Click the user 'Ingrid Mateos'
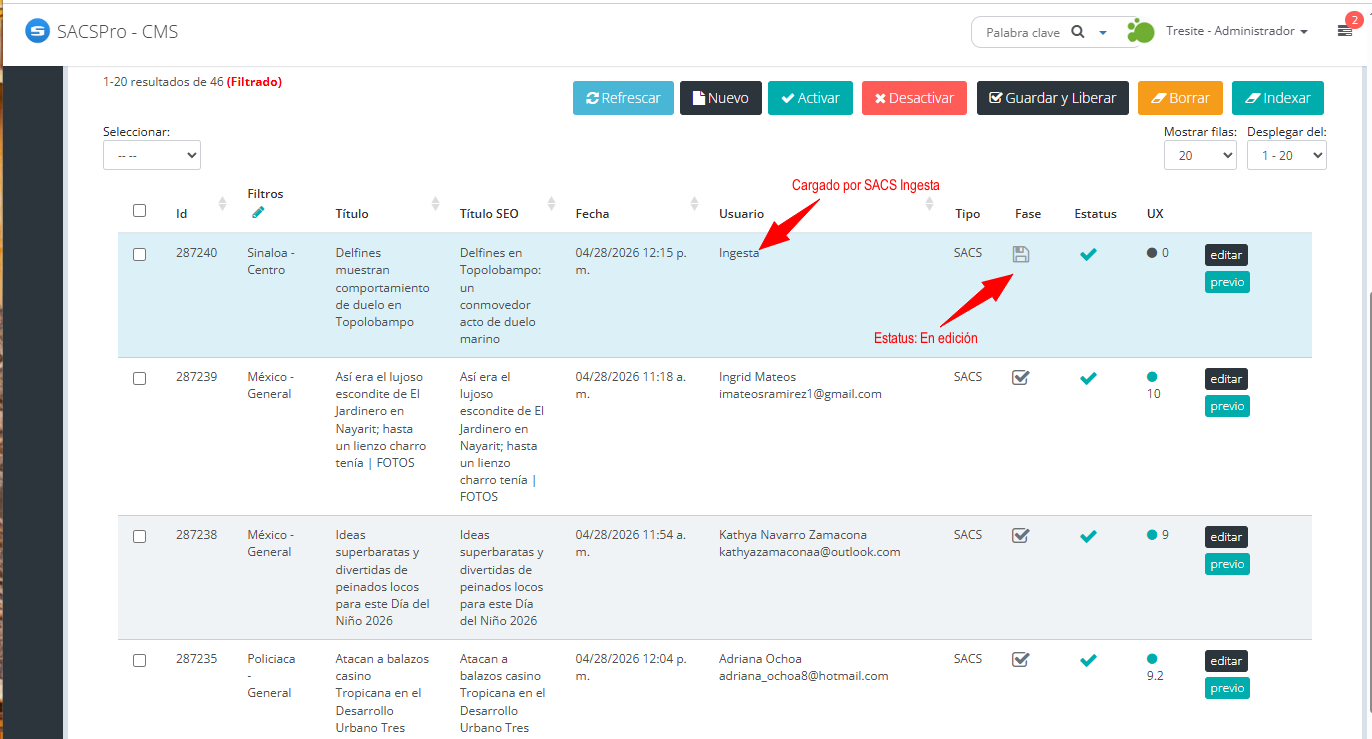Image resolution: width=1372 pixels, height=739 pixels. coord(757,377)
